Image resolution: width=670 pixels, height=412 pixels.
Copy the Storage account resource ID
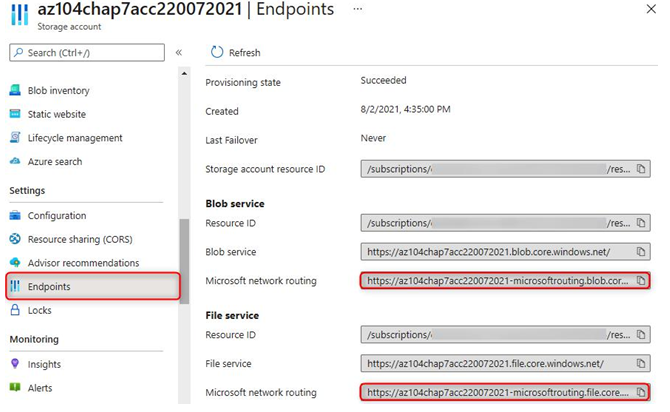click(641, 169)
